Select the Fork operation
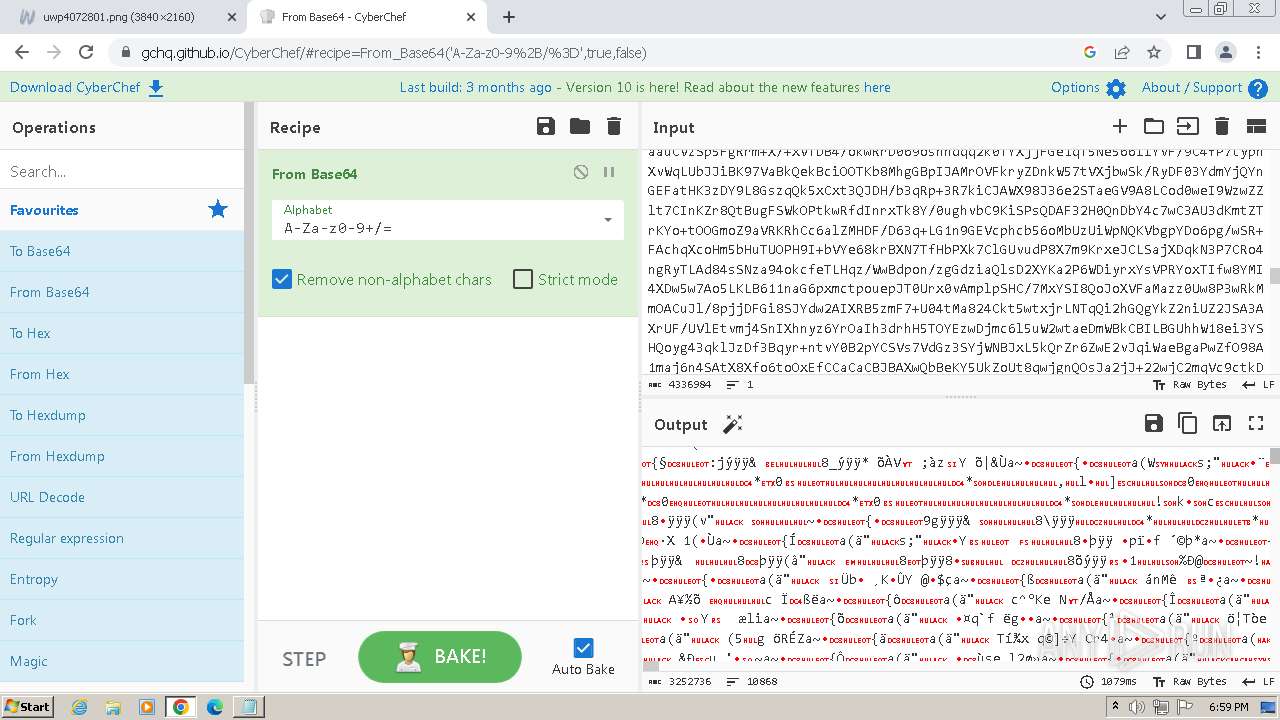1280x720 pixels. click(x=122, y=620)
